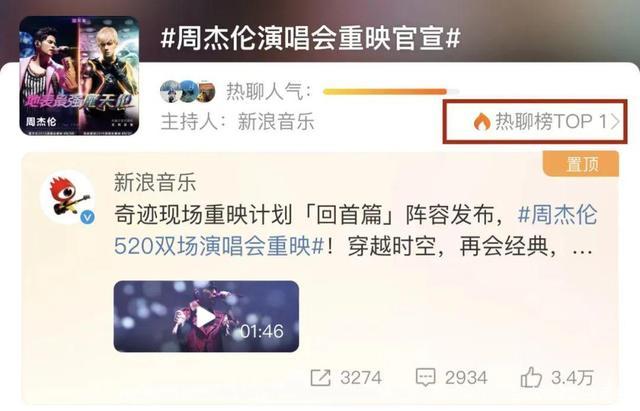The width and height of the screenshot is (640, 411).
Task: Click the 置顶 pinned label
Action: (x=581, y=164)
